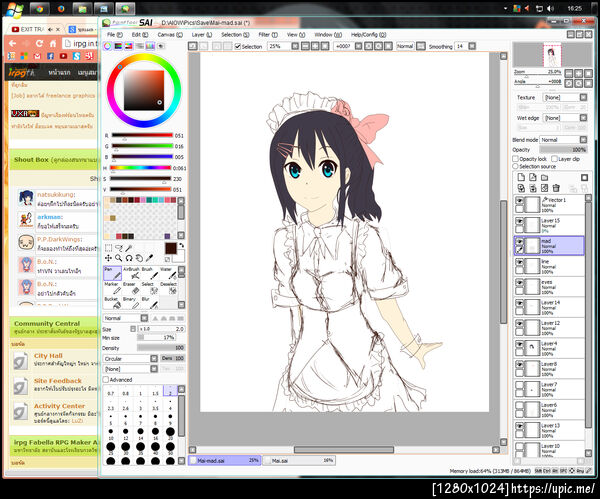The height and width of the screenshot is (499, 600).
Task: Toggle the color wheel panel button
Action: pyautogui.click(x=108, y=46)
